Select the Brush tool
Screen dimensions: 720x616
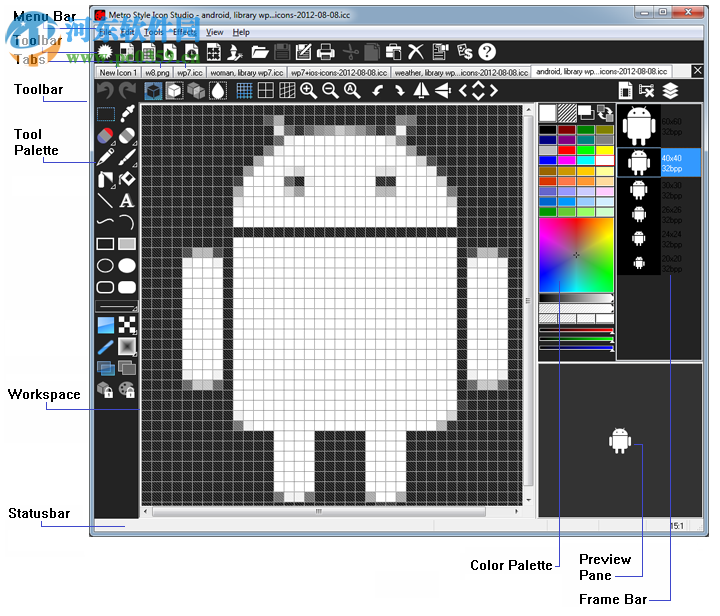pos(127,157)
